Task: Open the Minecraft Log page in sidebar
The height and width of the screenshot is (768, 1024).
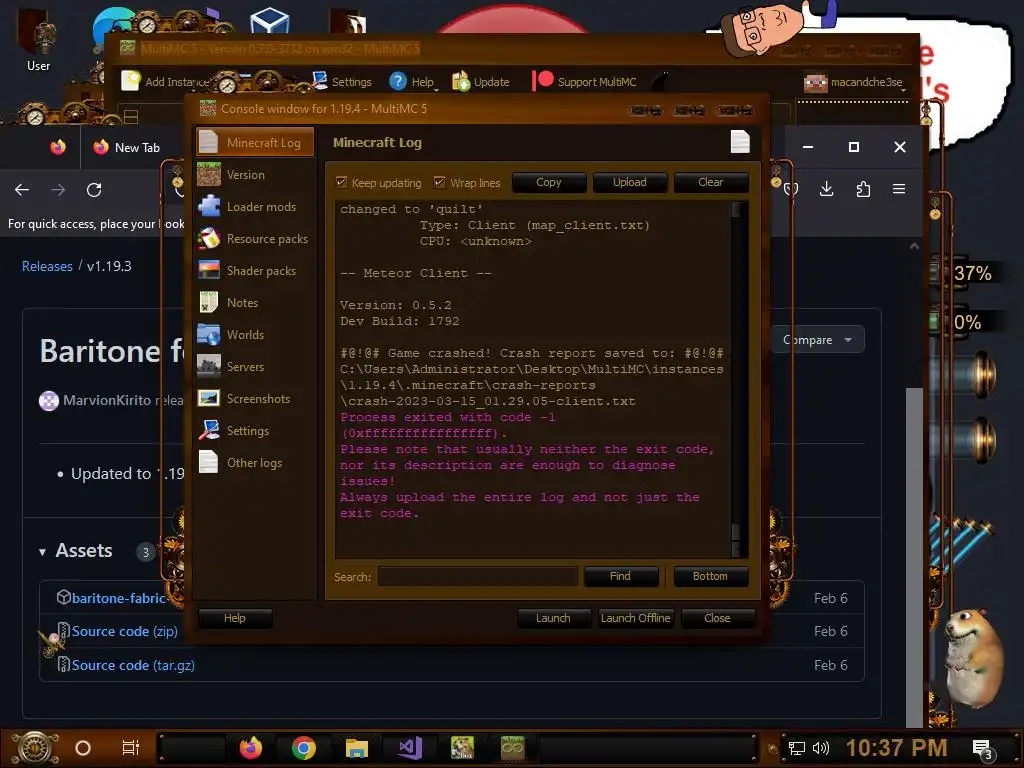Action: 255,142
